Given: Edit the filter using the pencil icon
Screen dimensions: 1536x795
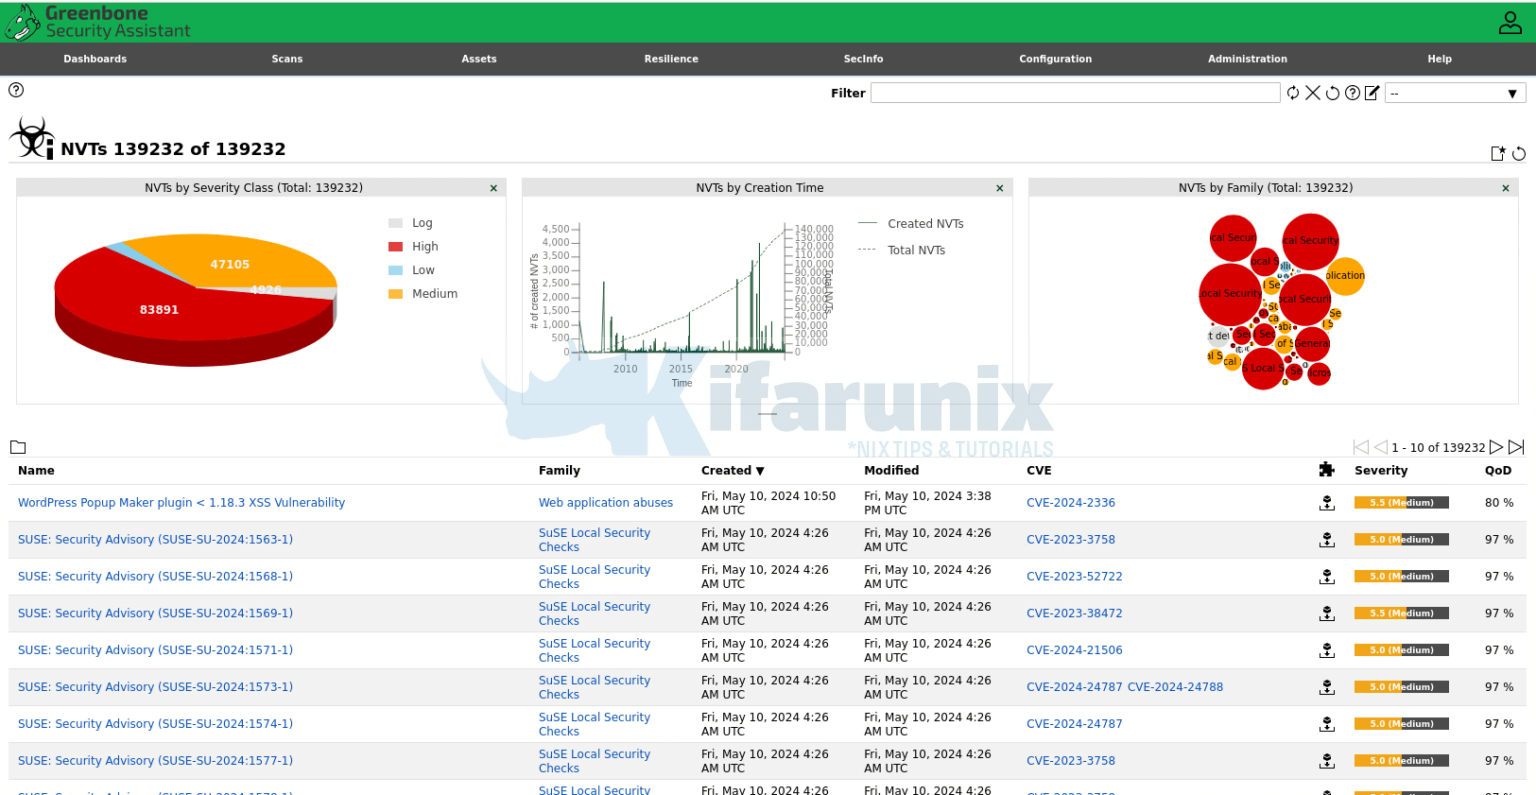Looking at the screenshot, I should pos(1371,93).
